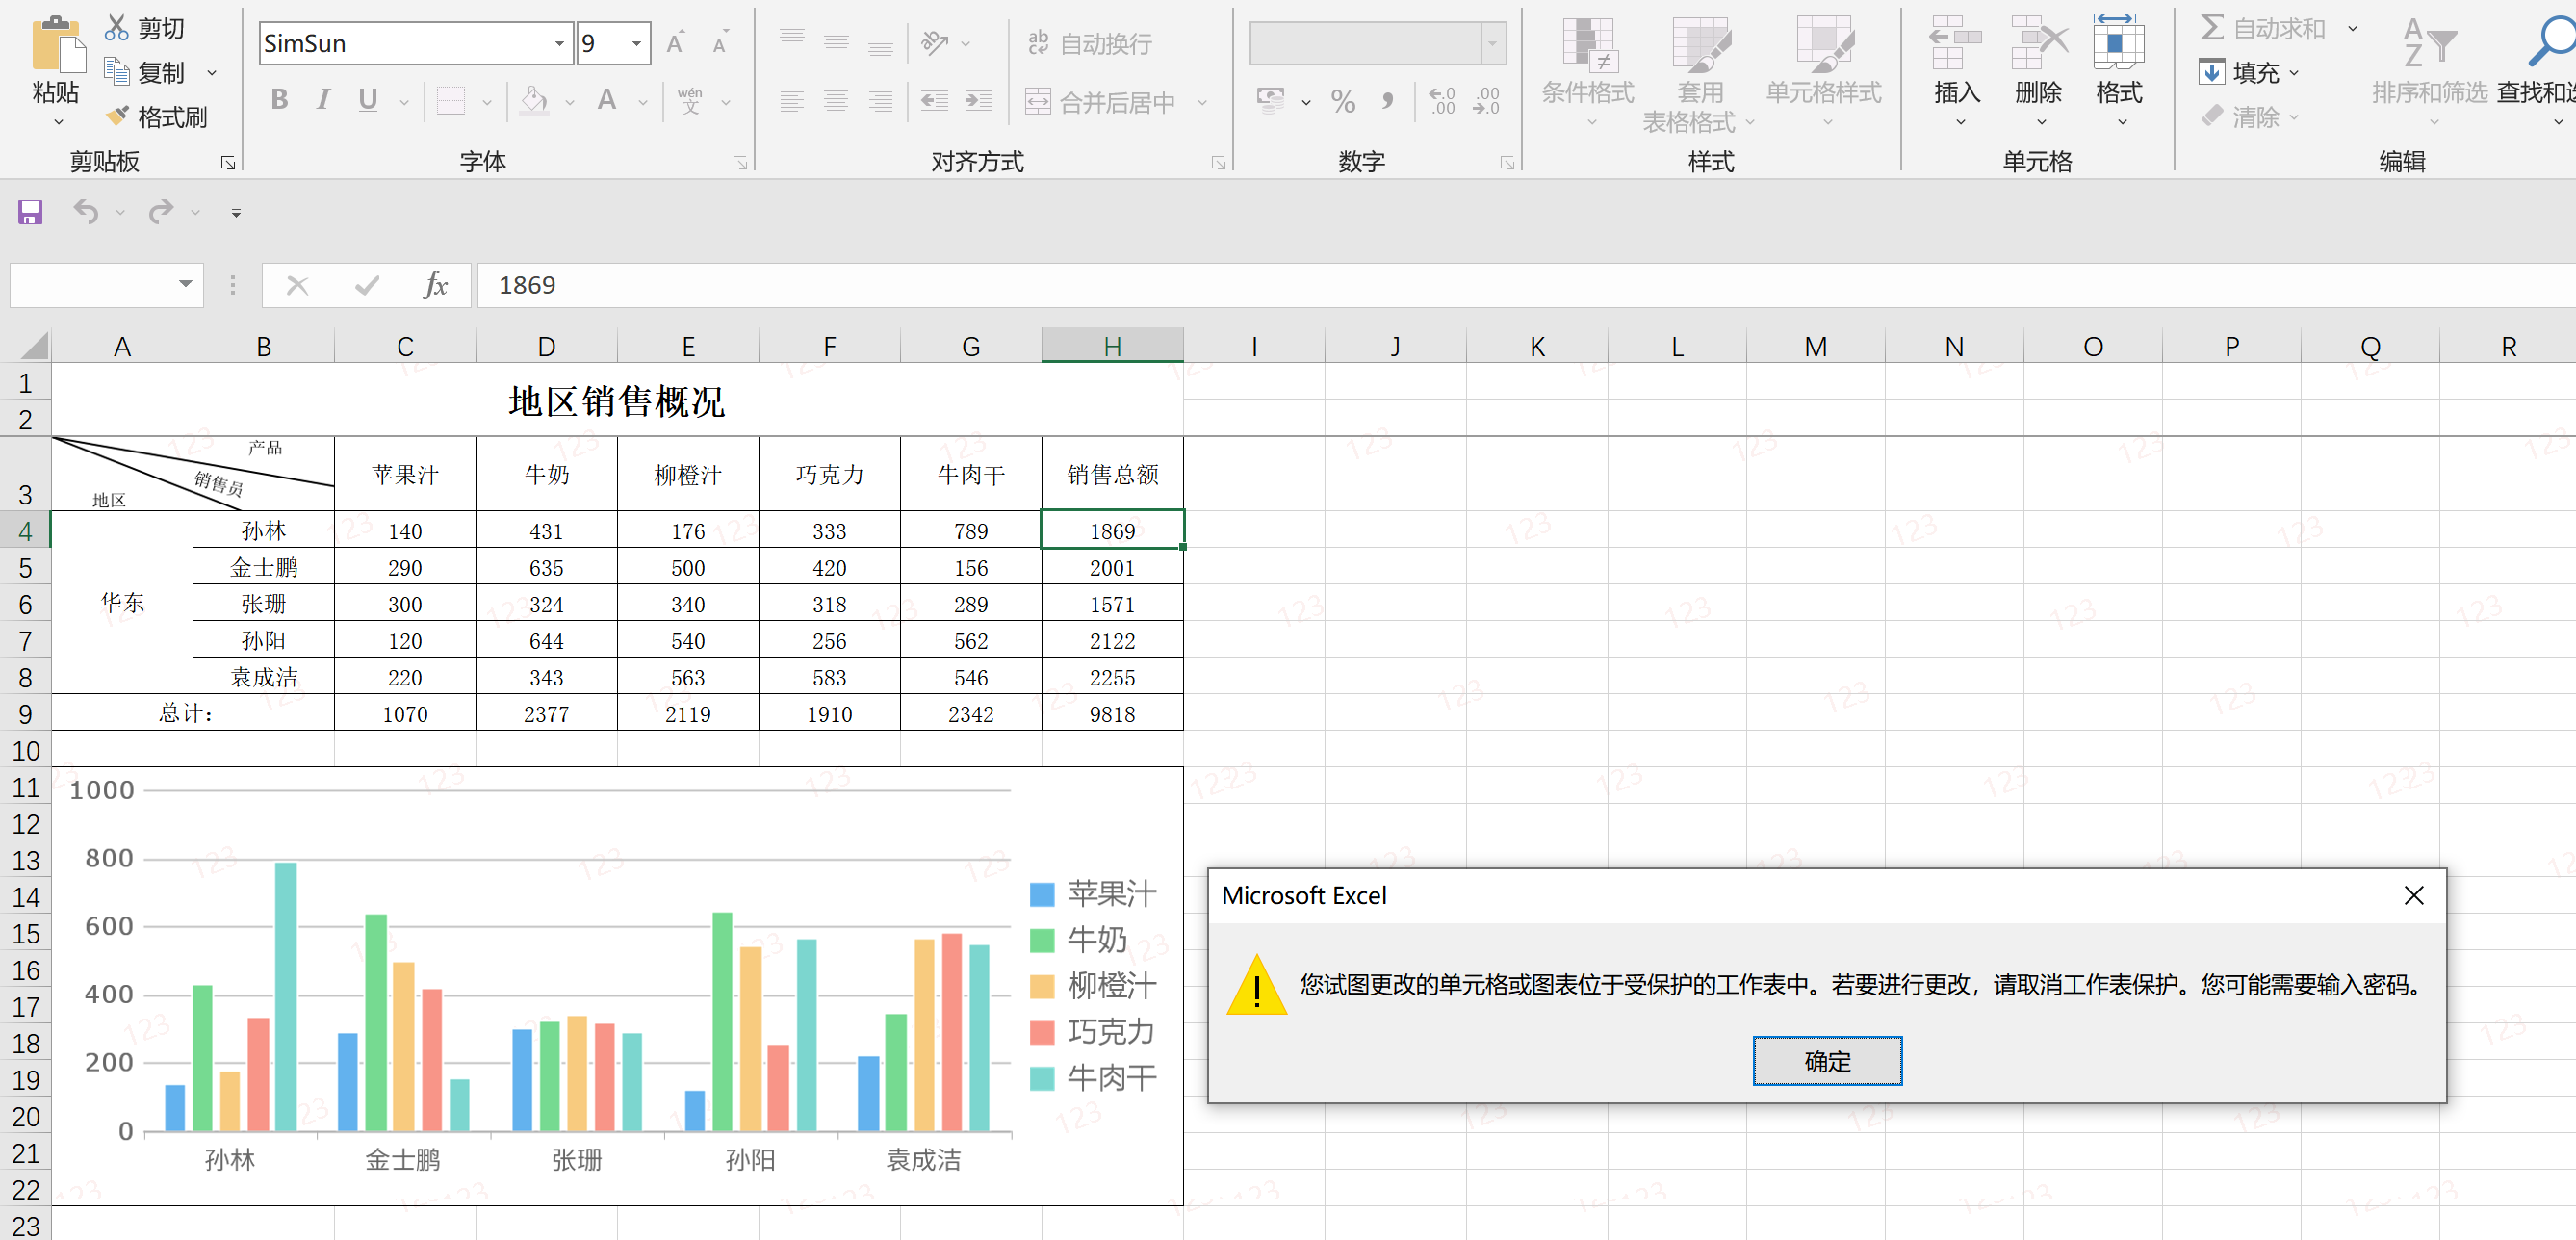
Task: Open the SimSun font name dropdown
Action: (x=559, y=44)
